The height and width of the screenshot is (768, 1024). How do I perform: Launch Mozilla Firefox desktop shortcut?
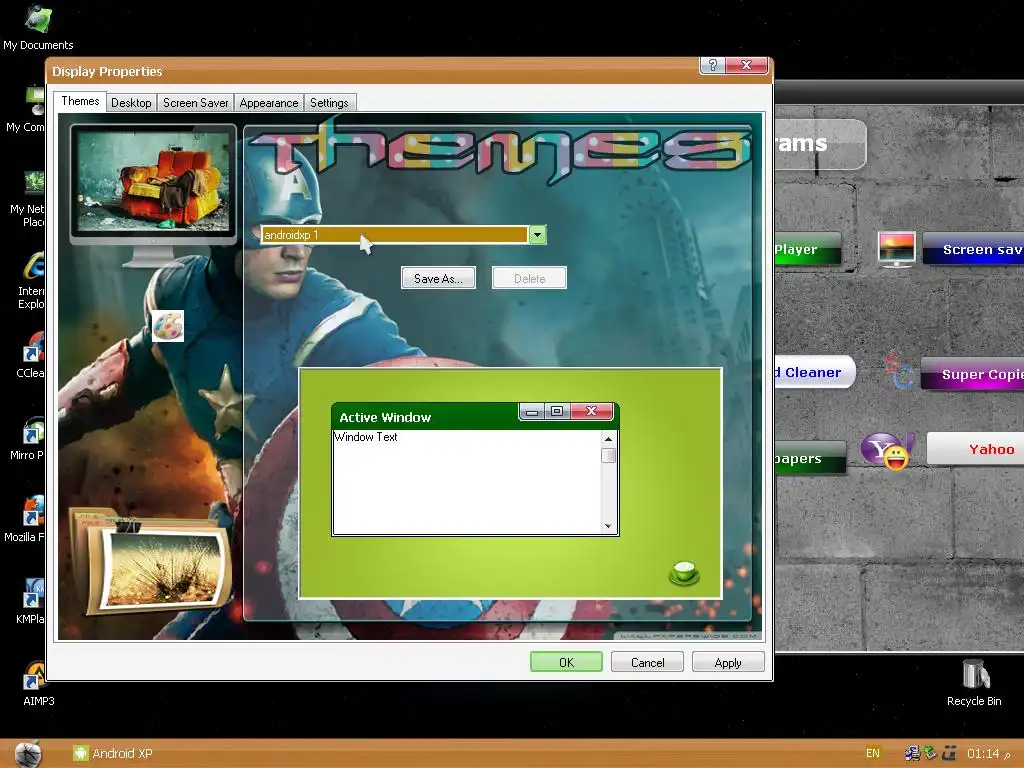point(26,520)
